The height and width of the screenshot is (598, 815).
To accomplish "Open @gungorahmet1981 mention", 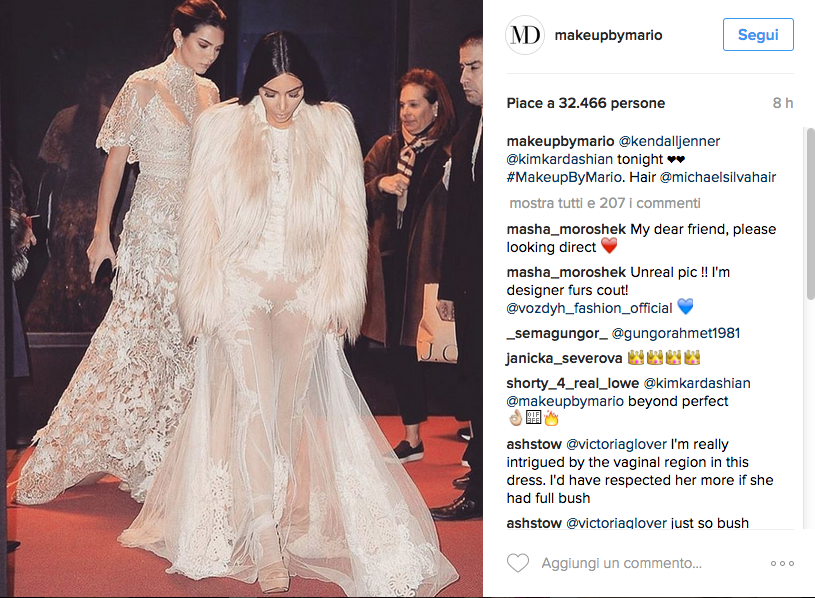I will pos(676,333).
